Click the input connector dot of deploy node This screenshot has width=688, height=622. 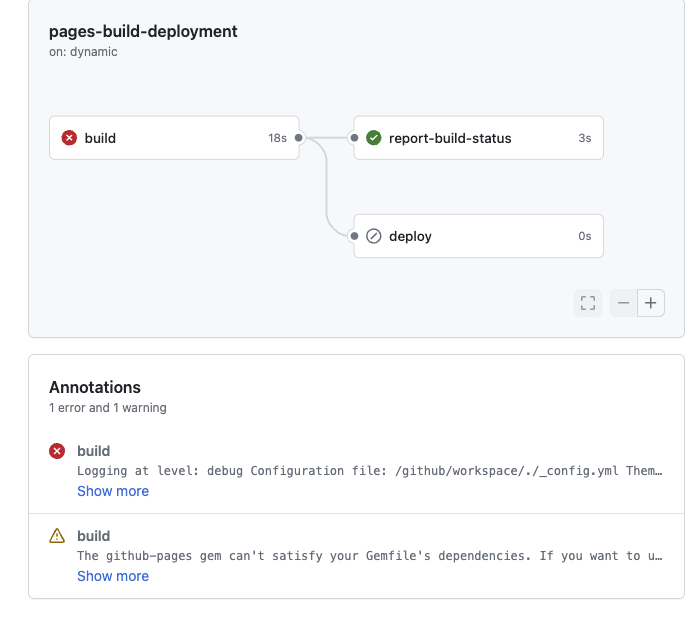click(x=354, y=236)
